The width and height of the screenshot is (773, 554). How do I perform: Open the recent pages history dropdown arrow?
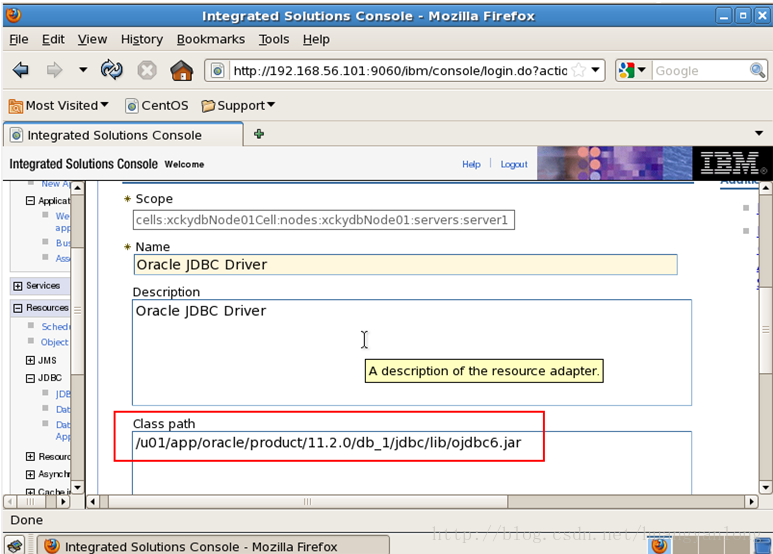pos(83,70)
